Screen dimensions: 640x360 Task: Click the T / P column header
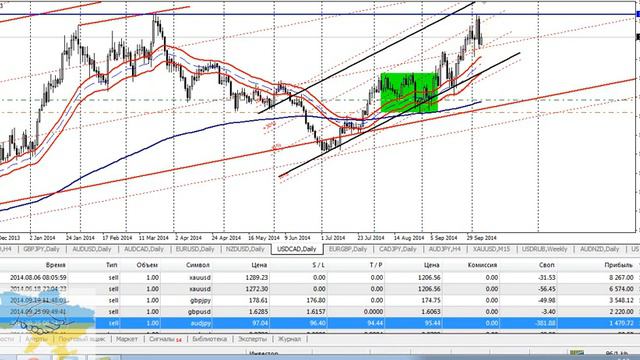point(376,265)
